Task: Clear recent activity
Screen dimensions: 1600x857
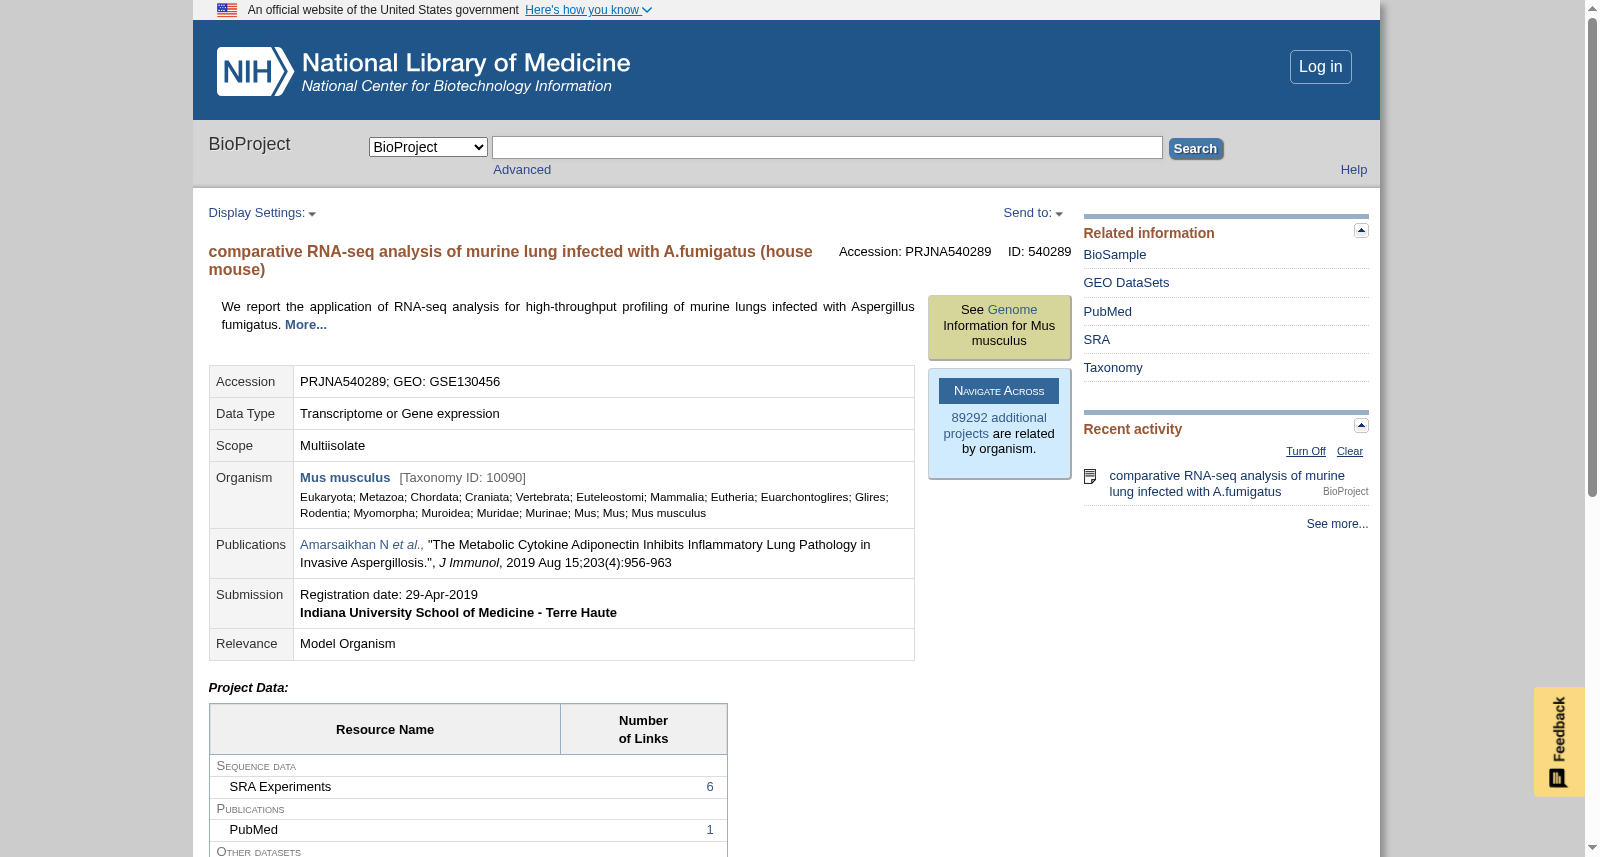Action: point(1349,452)
